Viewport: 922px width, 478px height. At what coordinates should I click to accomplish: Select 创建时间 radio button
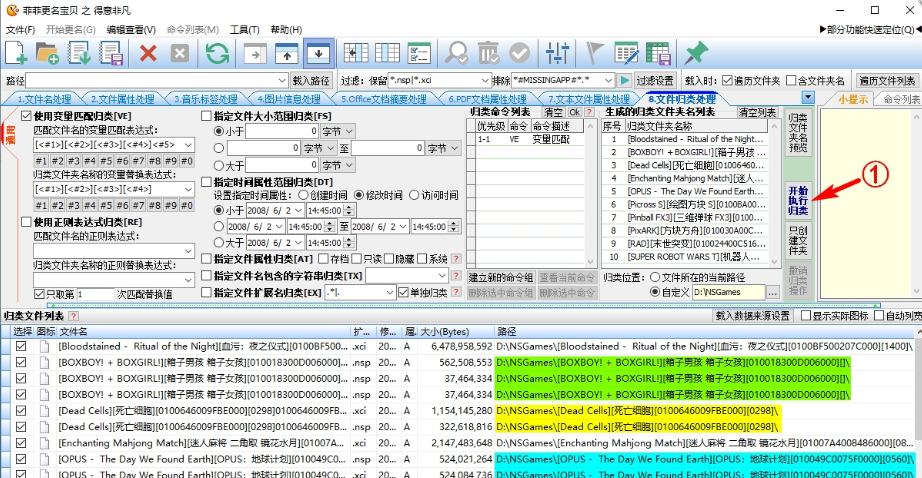tap(303, 195)
